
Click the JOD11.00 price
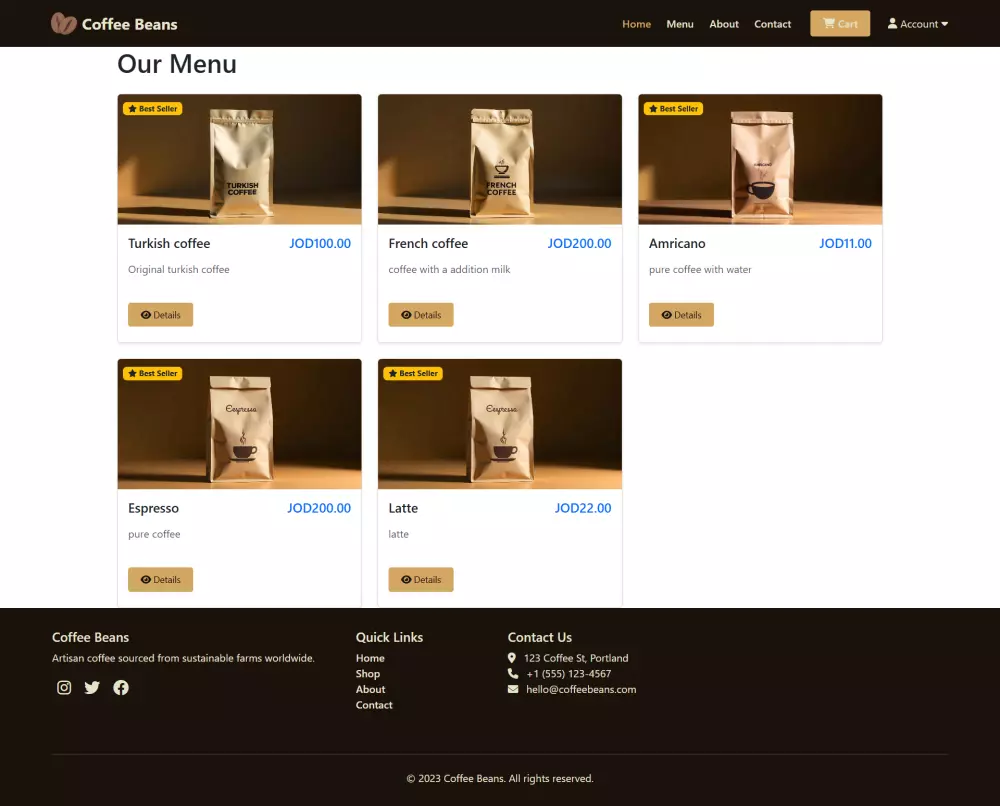pos(845,243)
